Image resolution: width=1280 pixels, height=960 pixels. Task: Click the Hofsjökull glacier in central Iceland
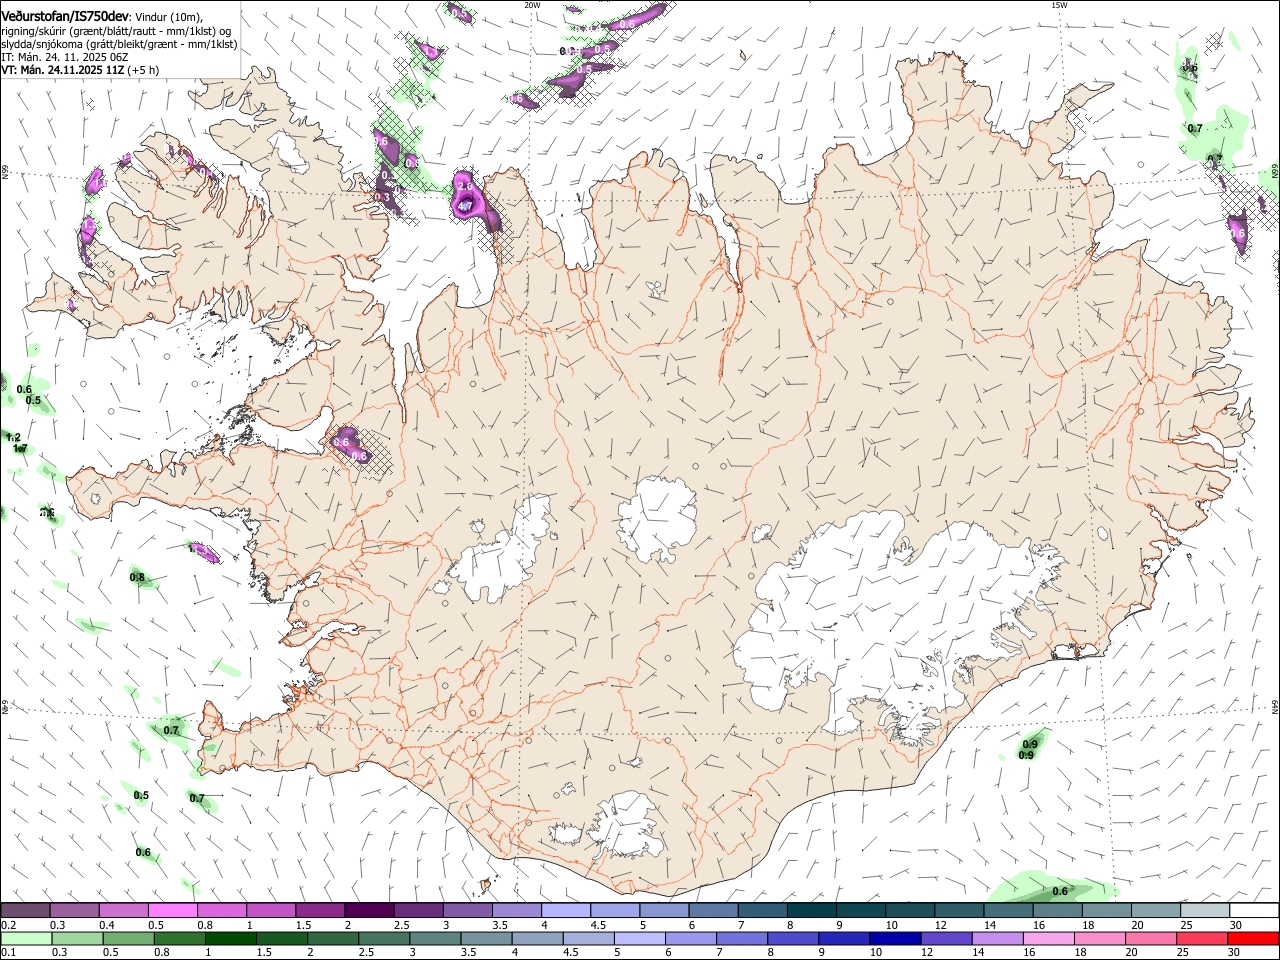657,520
